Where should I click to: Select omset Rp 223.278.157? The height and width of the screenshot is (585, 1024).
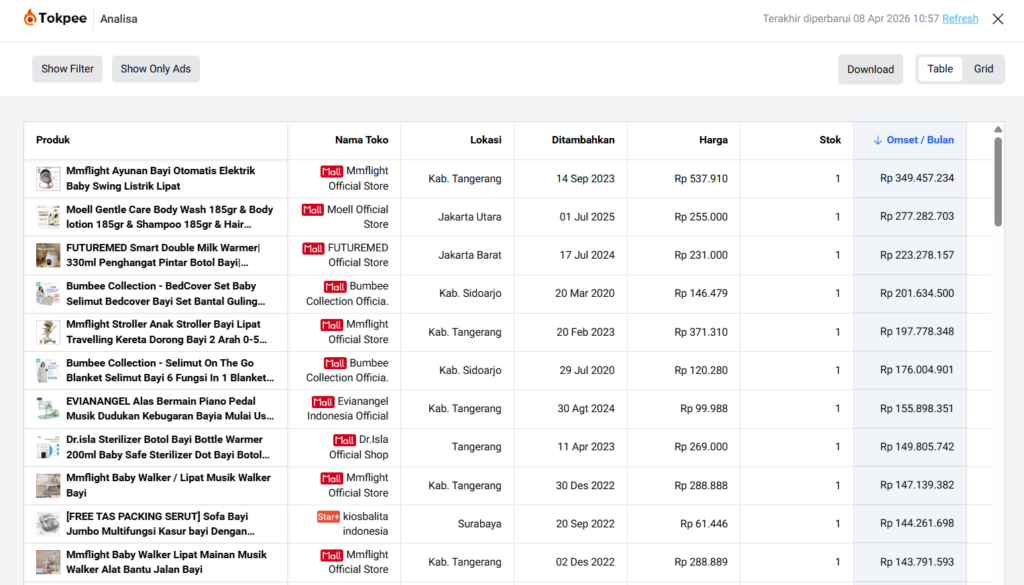pyautogui.click(x=917, y=255)
